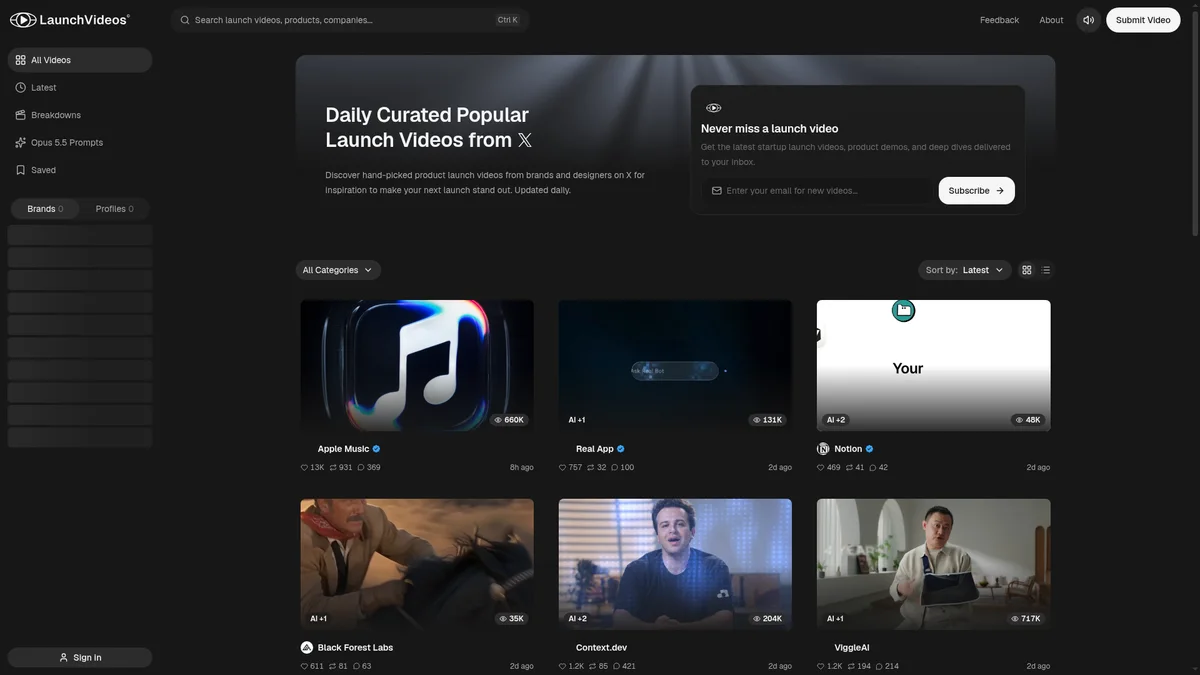
Task: Click the heart icon on Context.dev
Action: (563, 666)
